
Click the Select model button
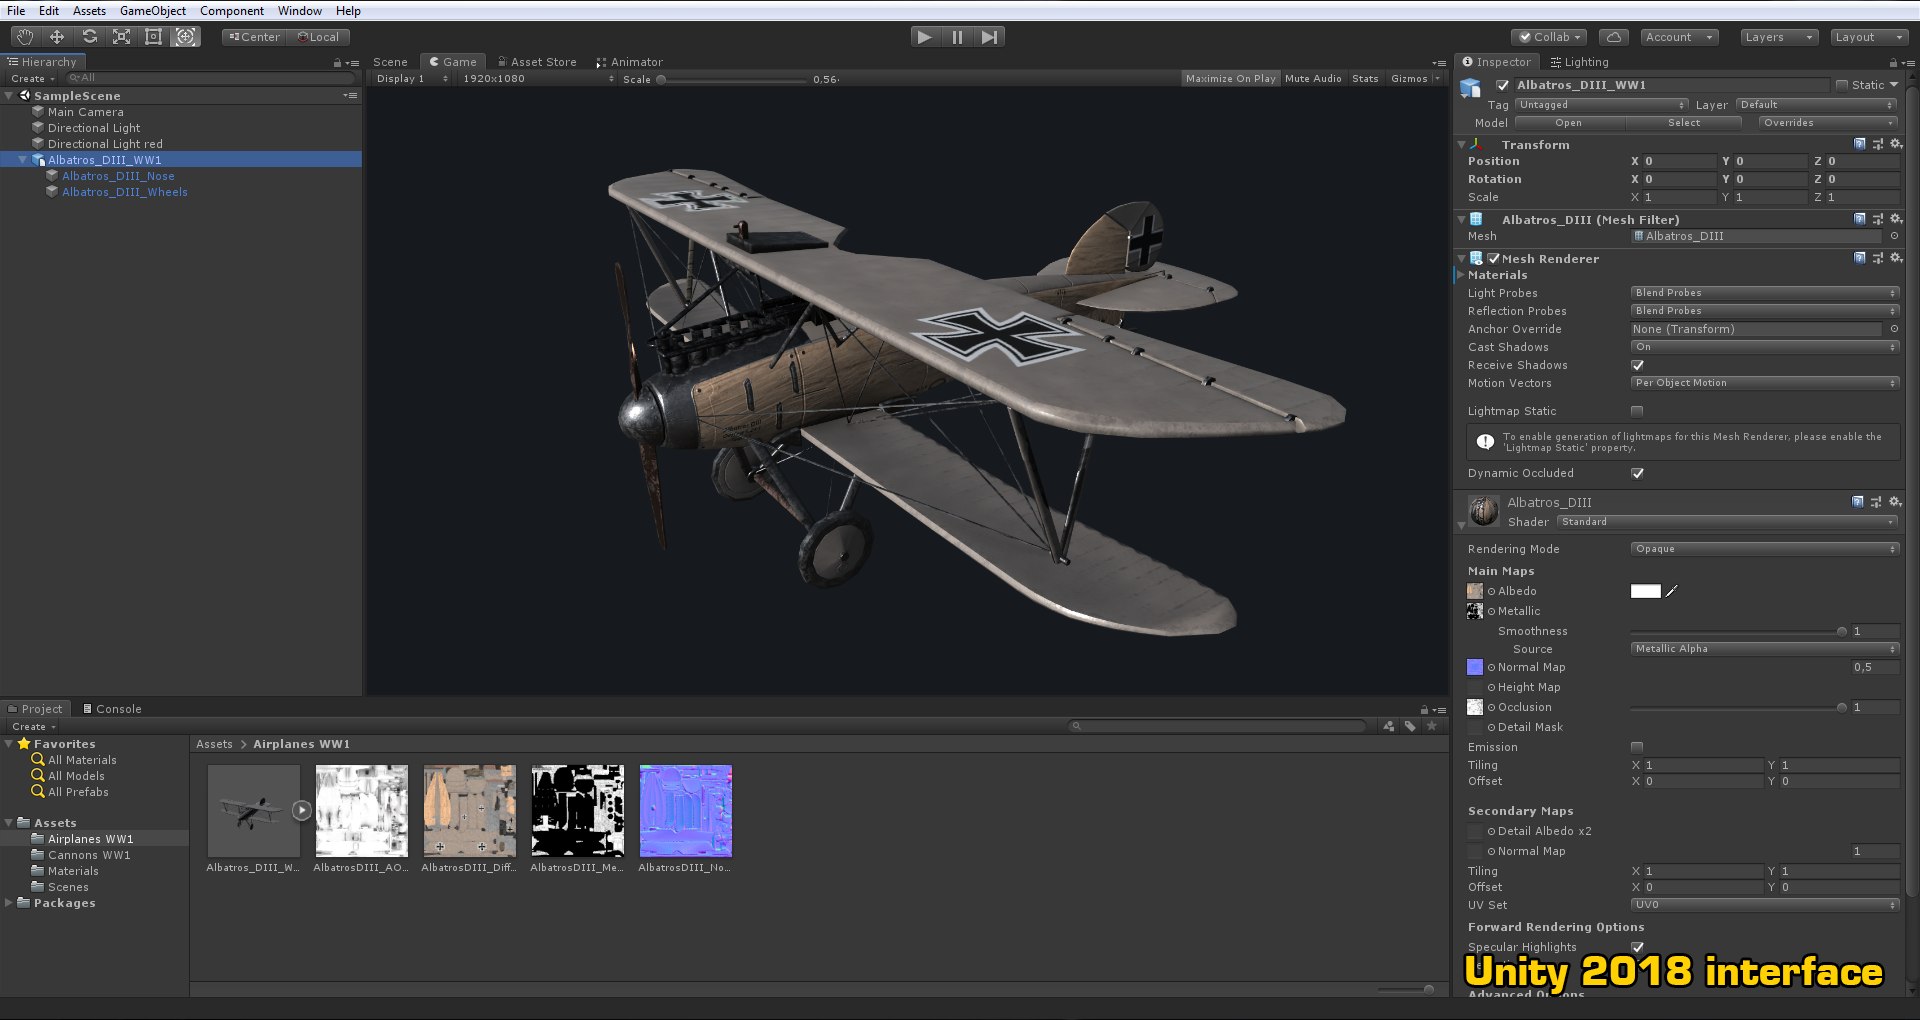coord(1684,123)
